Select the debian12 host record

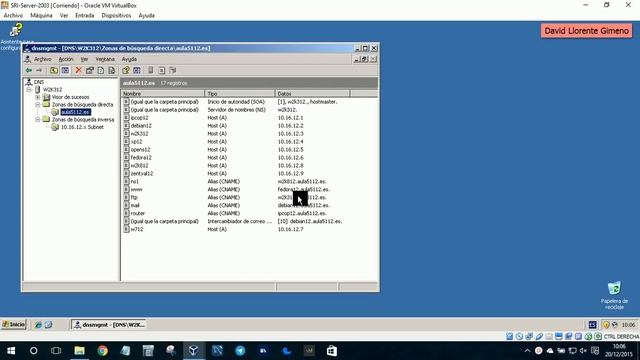(141, 126)
